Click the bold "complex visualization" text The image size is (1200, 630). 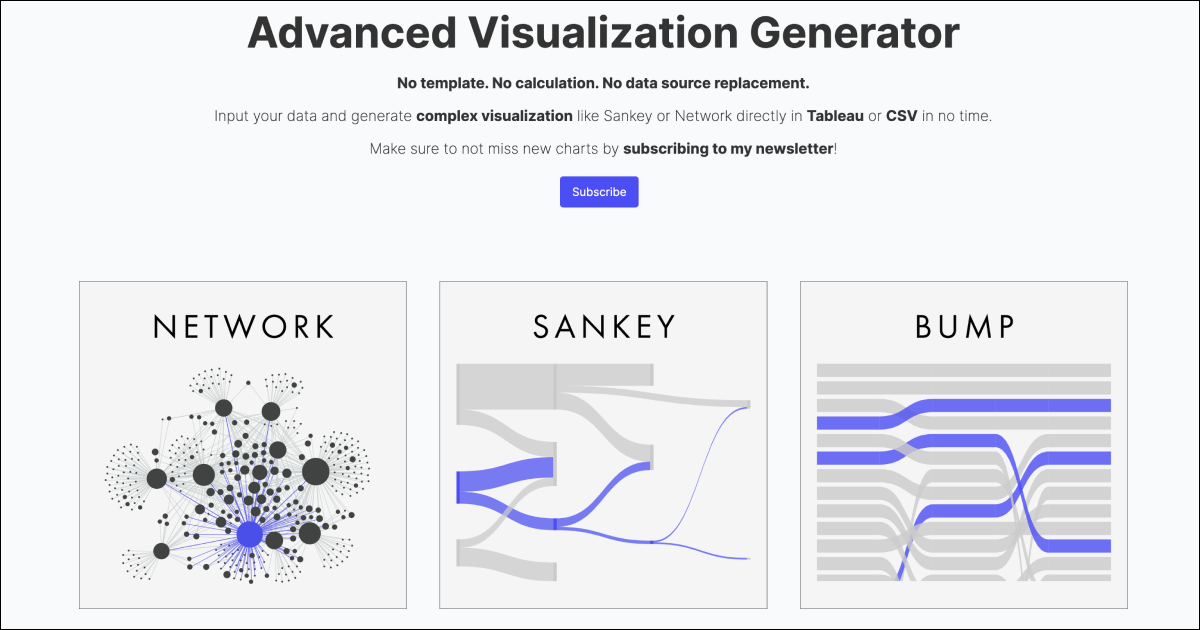(x=494, y=116)
